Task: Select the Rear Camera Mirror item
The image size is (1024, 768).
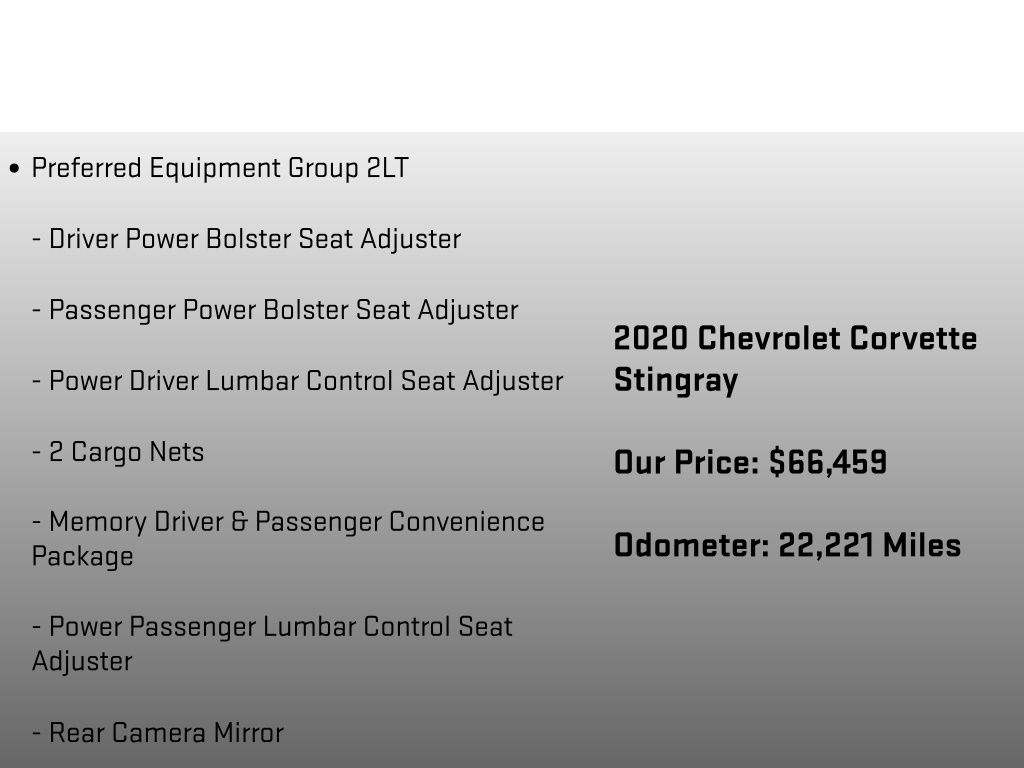Action: (158, 733)
